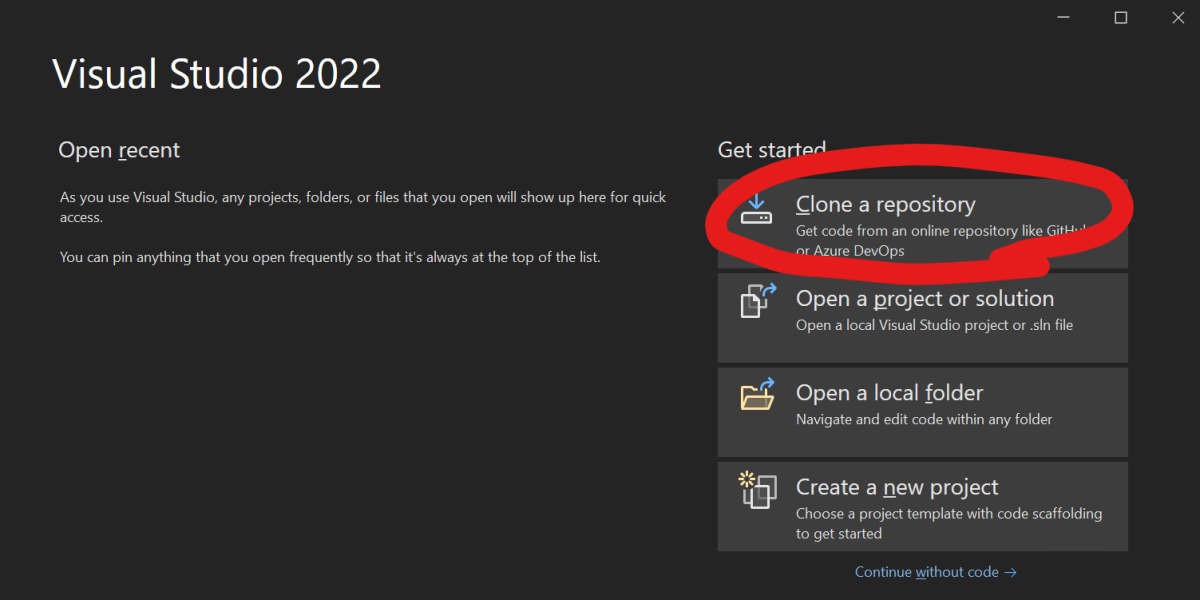
Task: Choose Open a project or solution heading
Action: point(925,298)
